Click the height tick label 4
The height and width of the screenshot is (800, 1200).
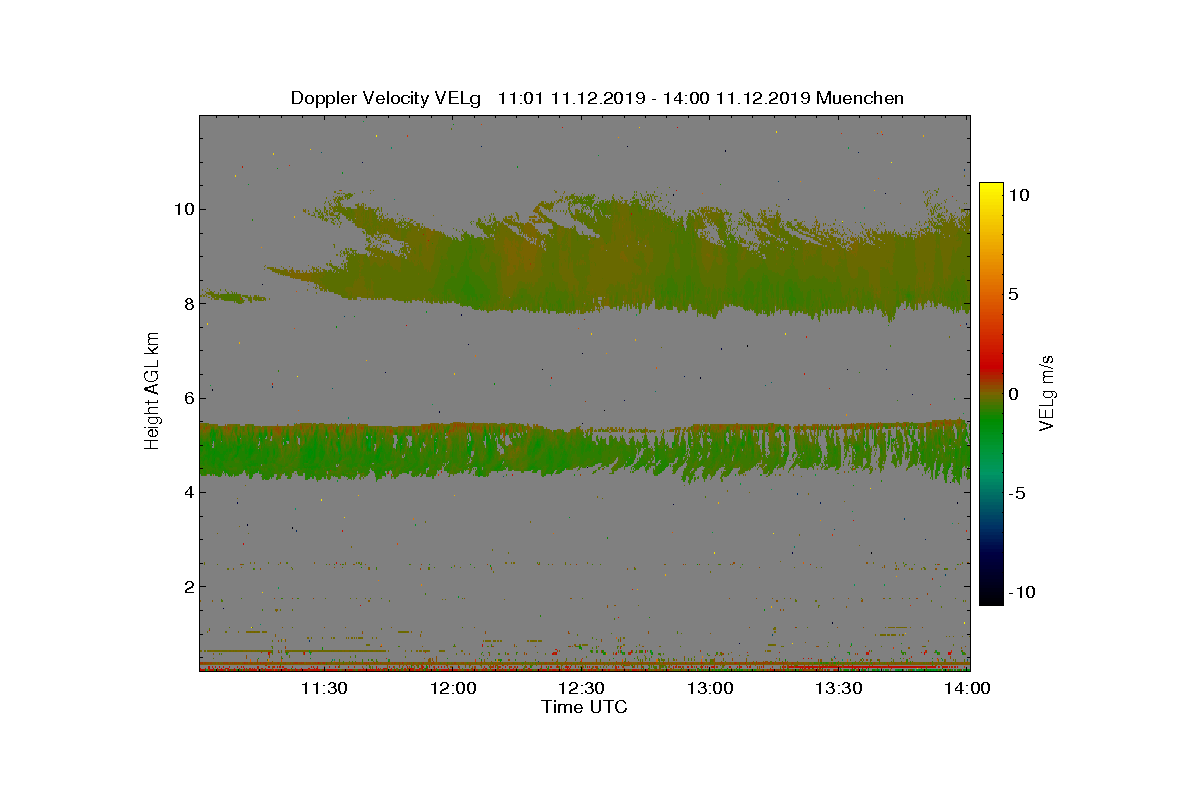point(188,492)
